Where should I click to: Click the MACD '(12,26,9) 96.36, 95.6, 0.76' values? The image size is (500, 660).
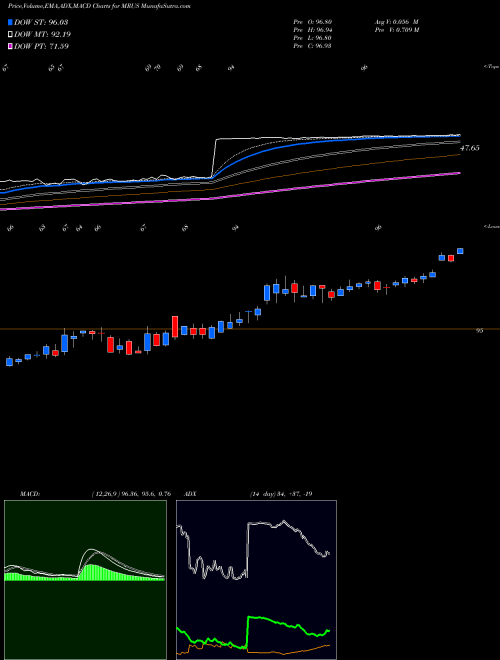pyautogui.click(x=131, y=494)
